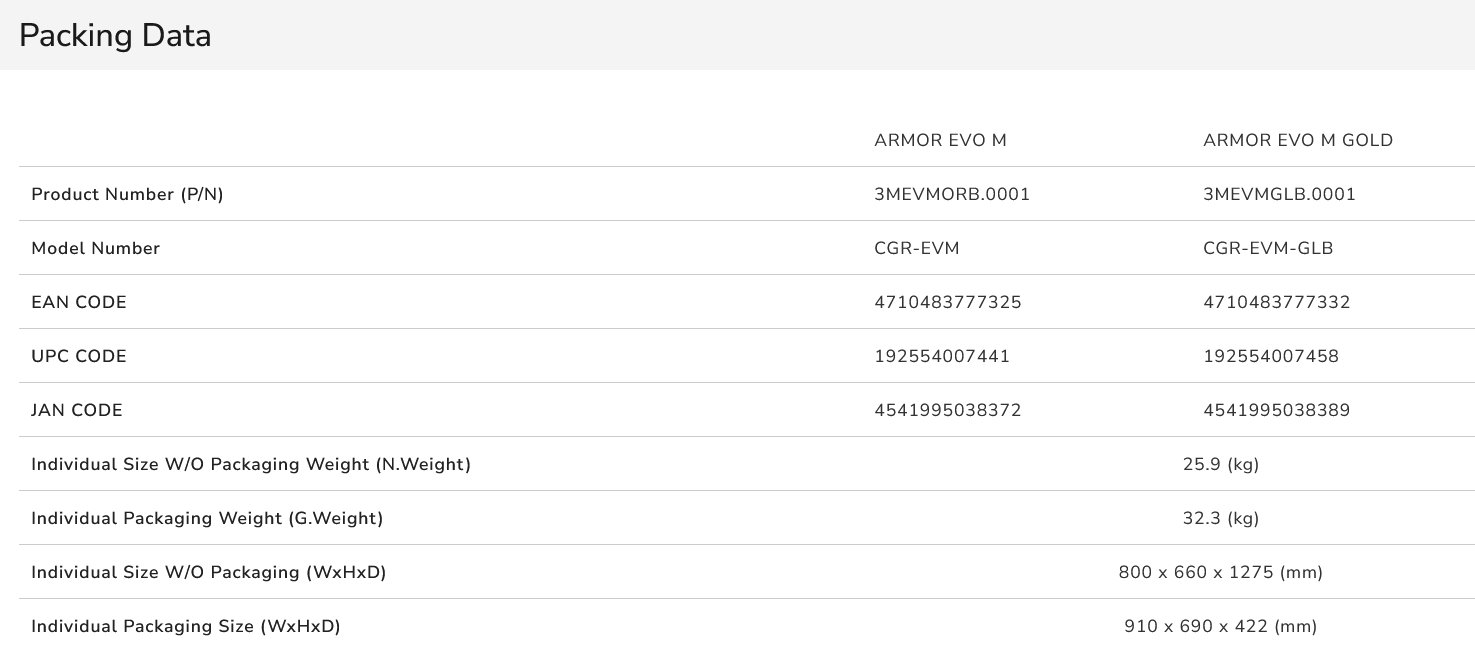Click the Product Number (P/N) row label
Image resolution: width=1475 pixels, height=650 pixels.
pyautogui.click(x=127, y=194)
